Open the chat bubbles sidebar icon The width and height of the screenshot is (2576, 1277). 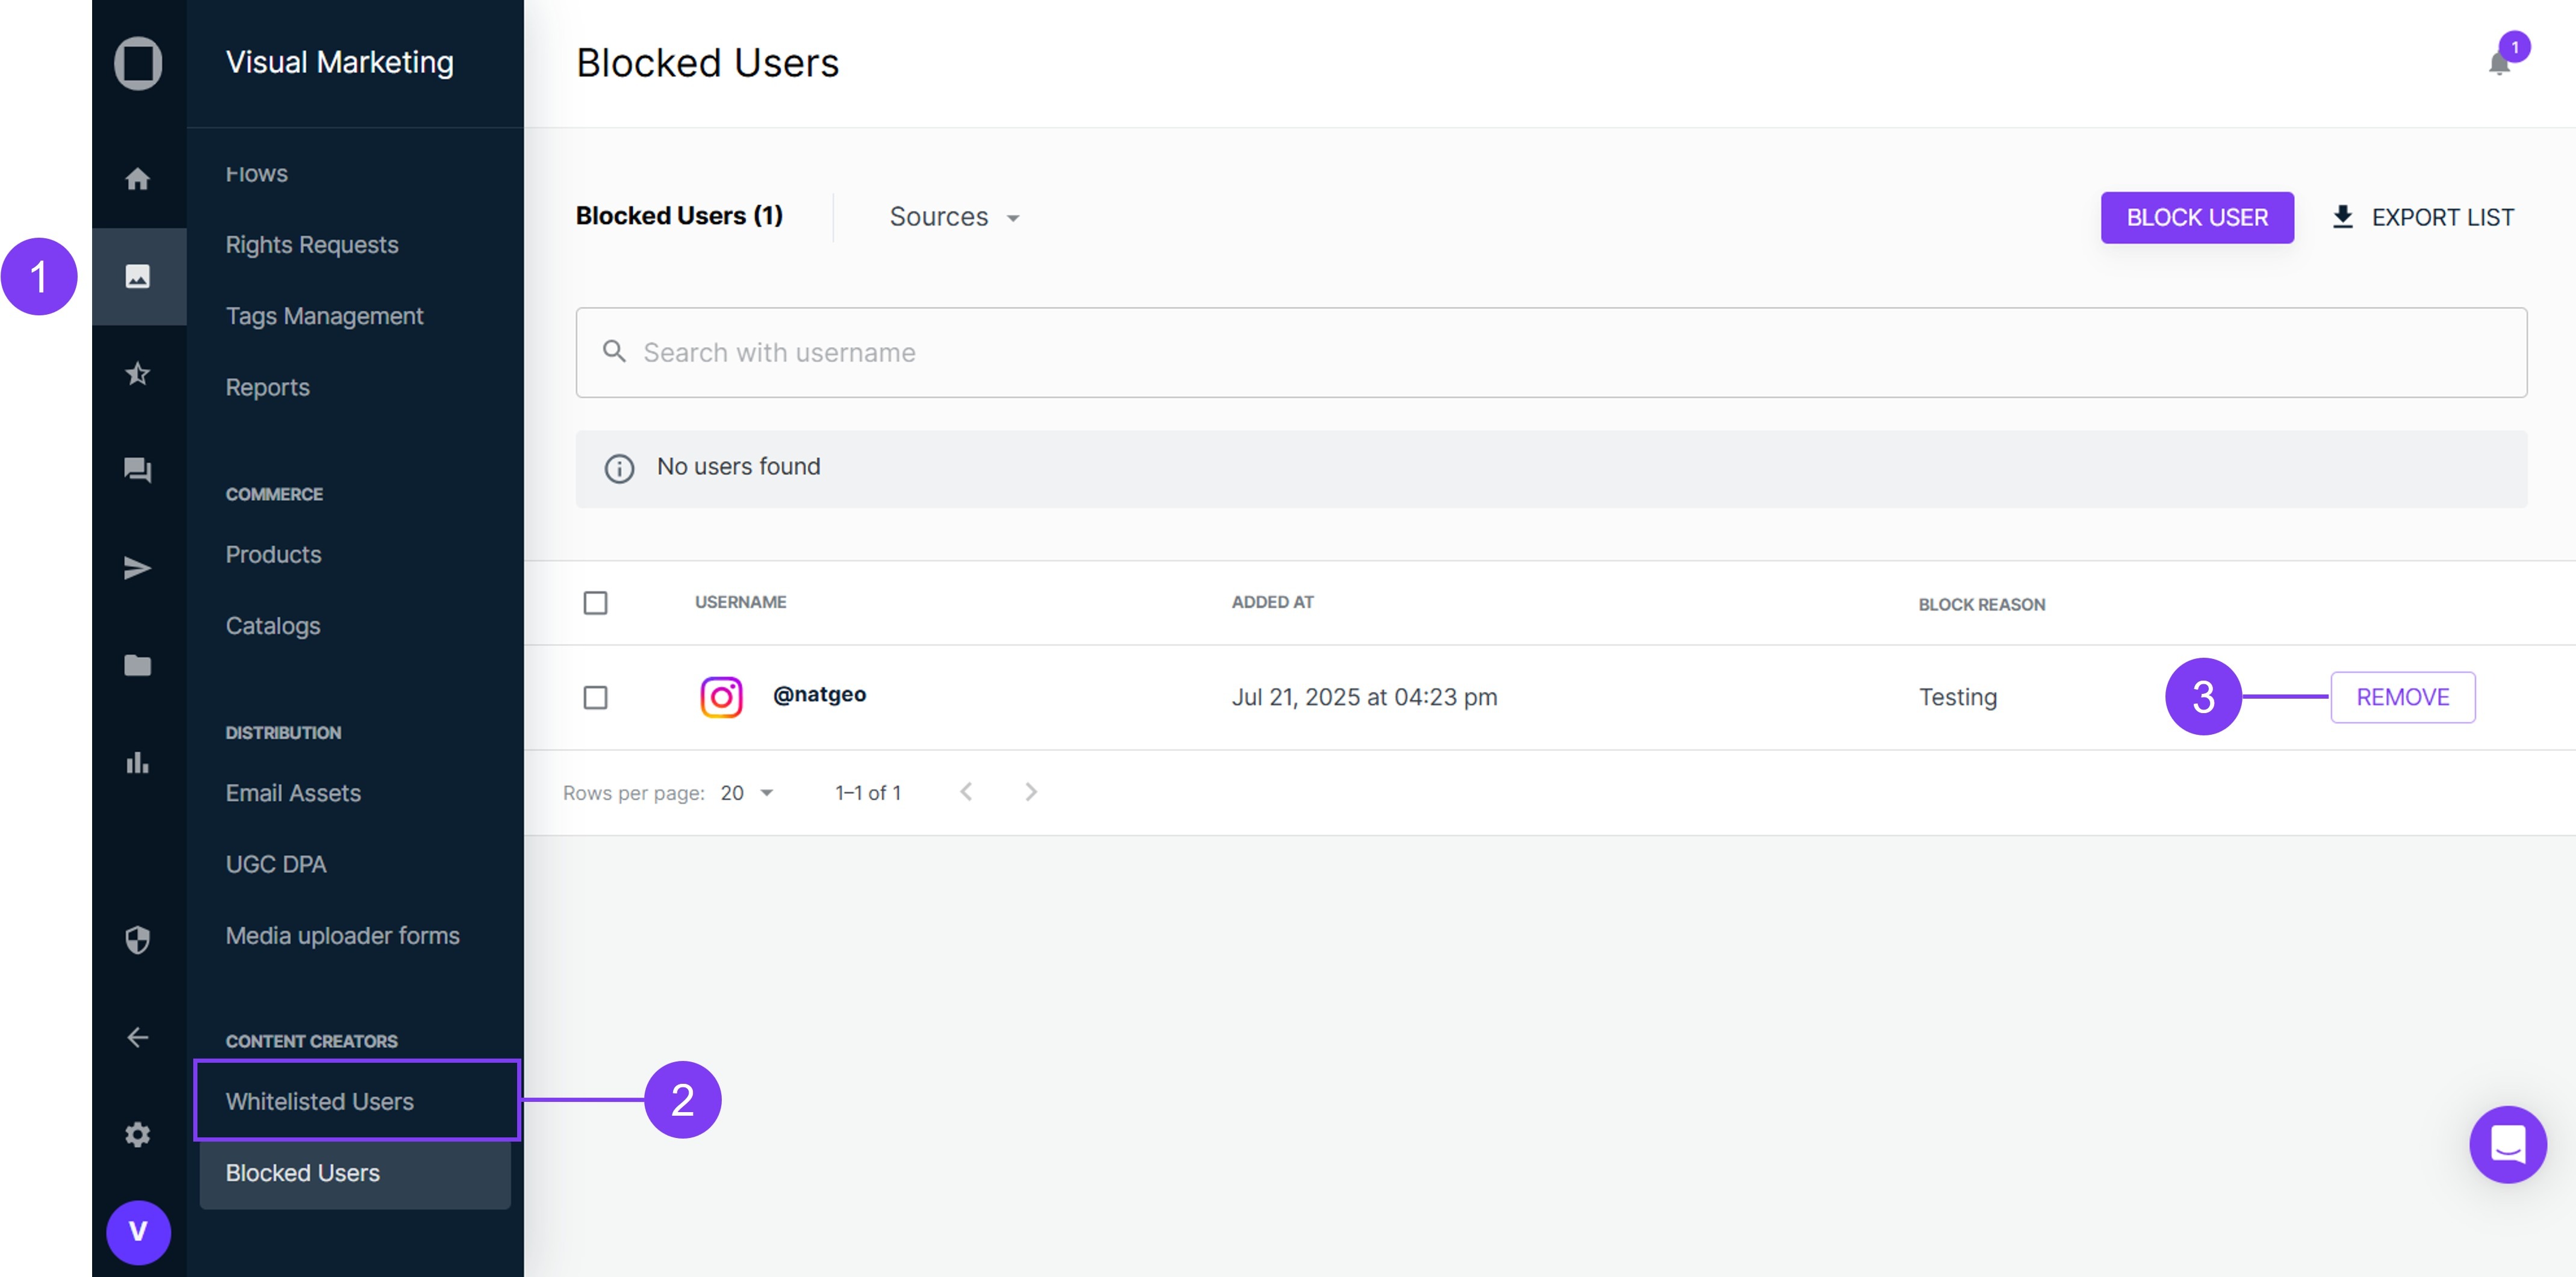pyautogui.click(x=138, y=470)
